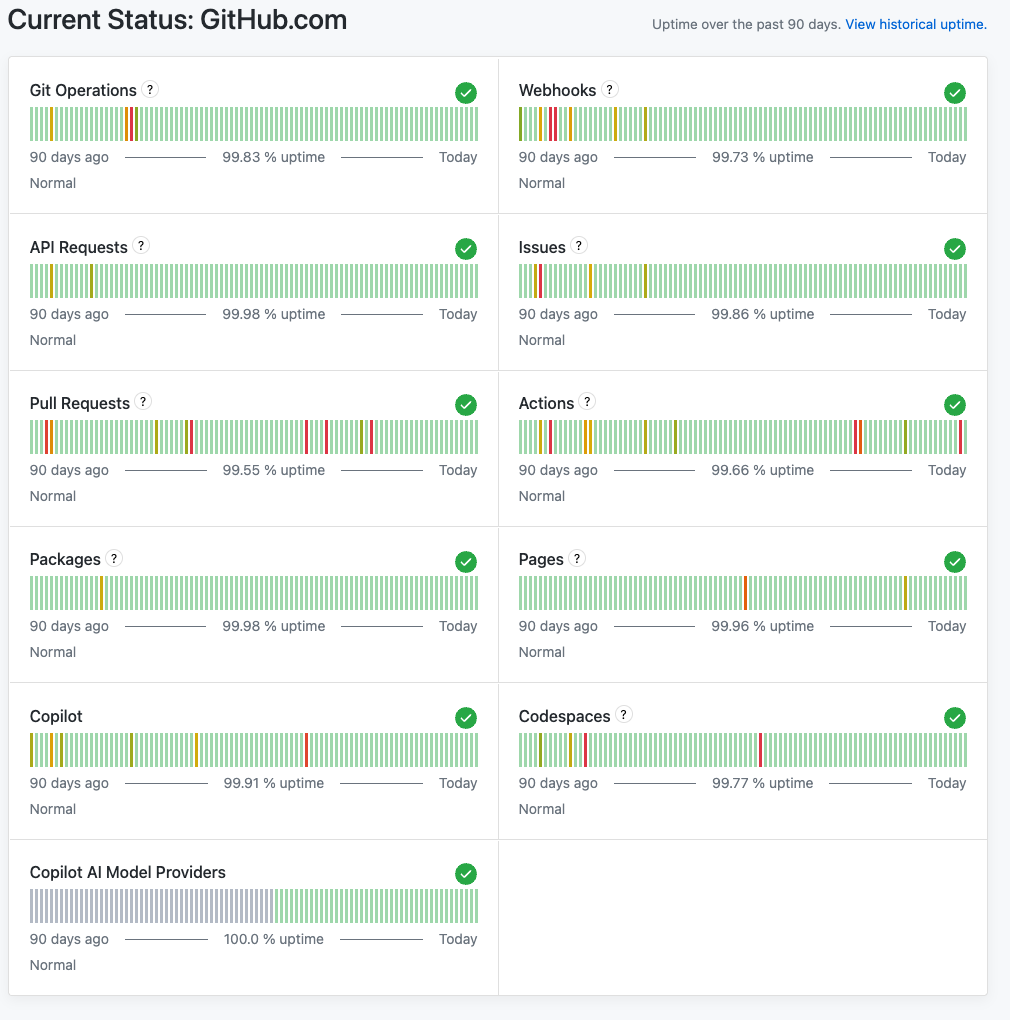Click the 99.66 % uptime value

click(763, 470)
